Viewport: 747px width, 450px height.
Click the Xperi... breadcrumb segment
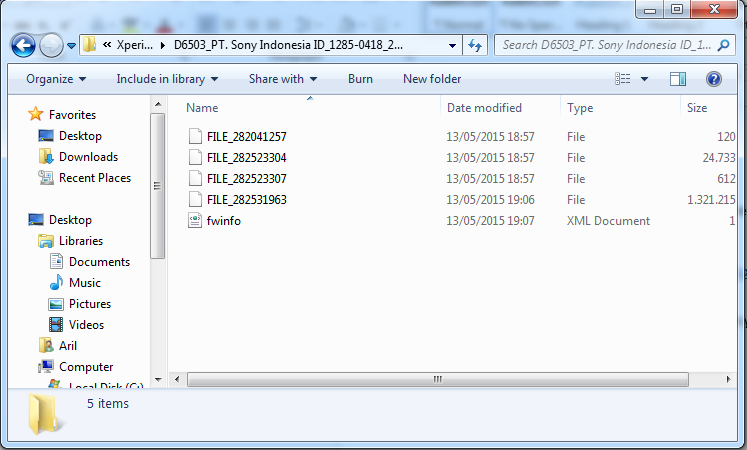pos(135,45)
